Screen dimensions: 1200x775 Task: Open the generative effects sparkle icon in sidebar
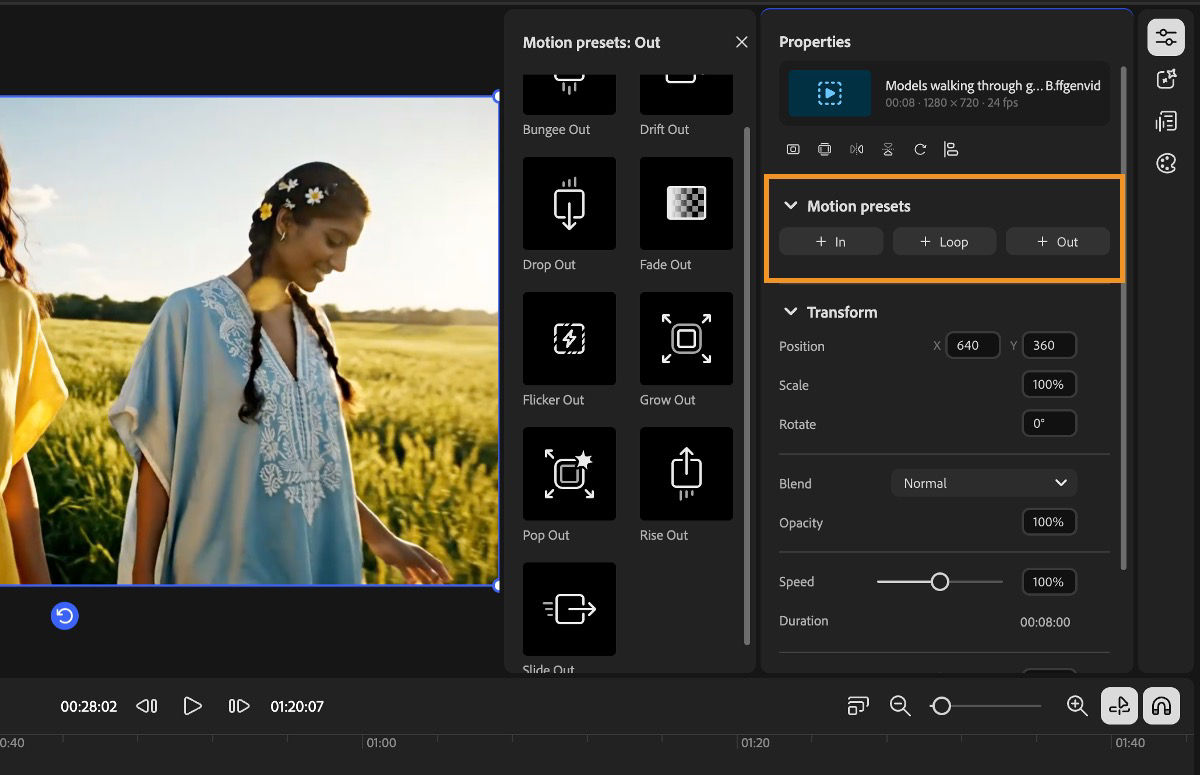click(x=1166, y=80)
